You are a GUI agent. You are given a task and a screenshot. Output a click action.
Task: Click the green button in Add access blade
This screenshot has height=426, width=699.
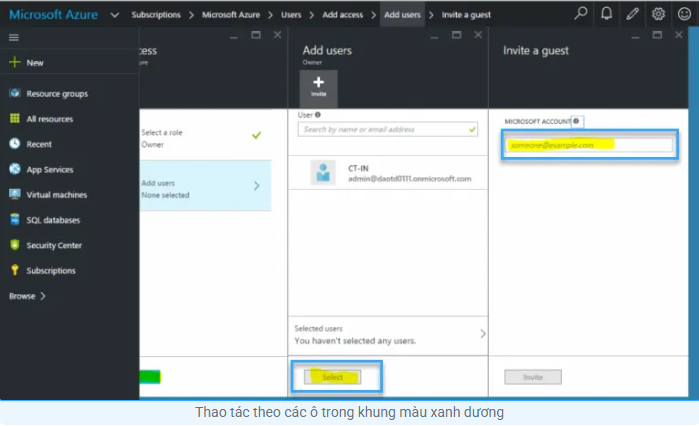150,377
